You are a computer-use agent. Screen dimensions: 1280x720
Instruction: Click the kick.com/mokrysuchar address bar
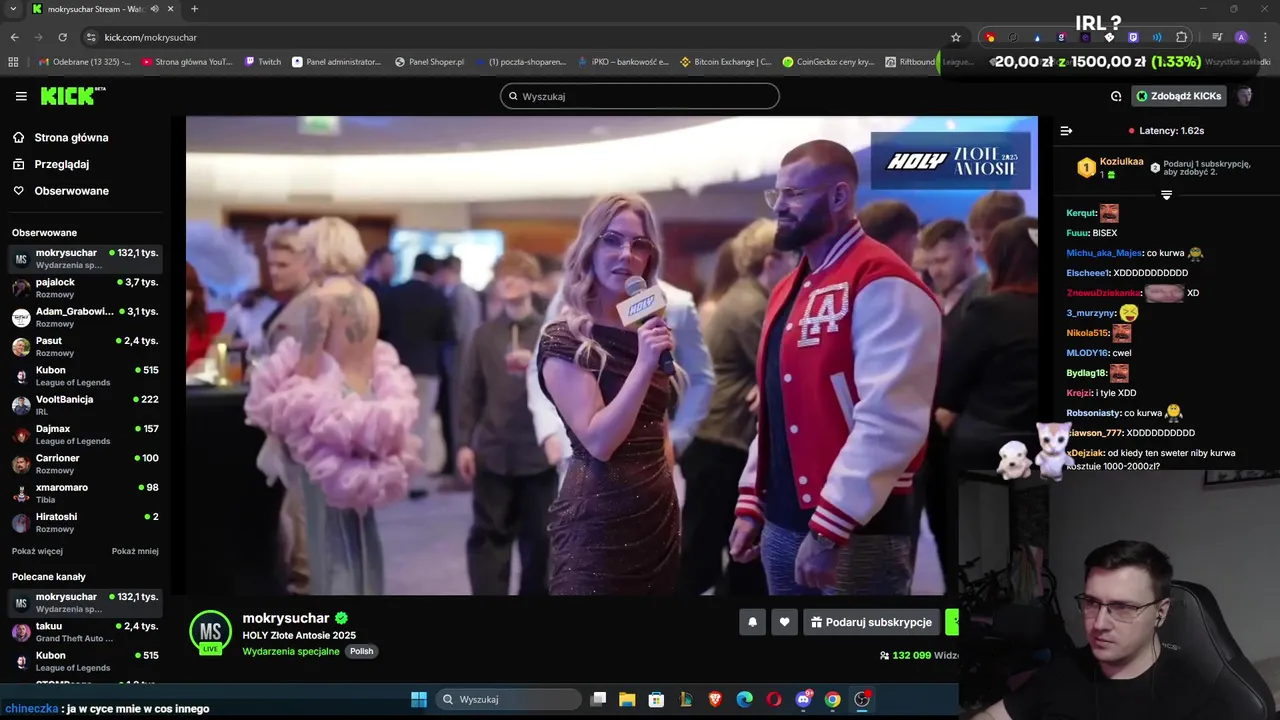pos(150,37)
